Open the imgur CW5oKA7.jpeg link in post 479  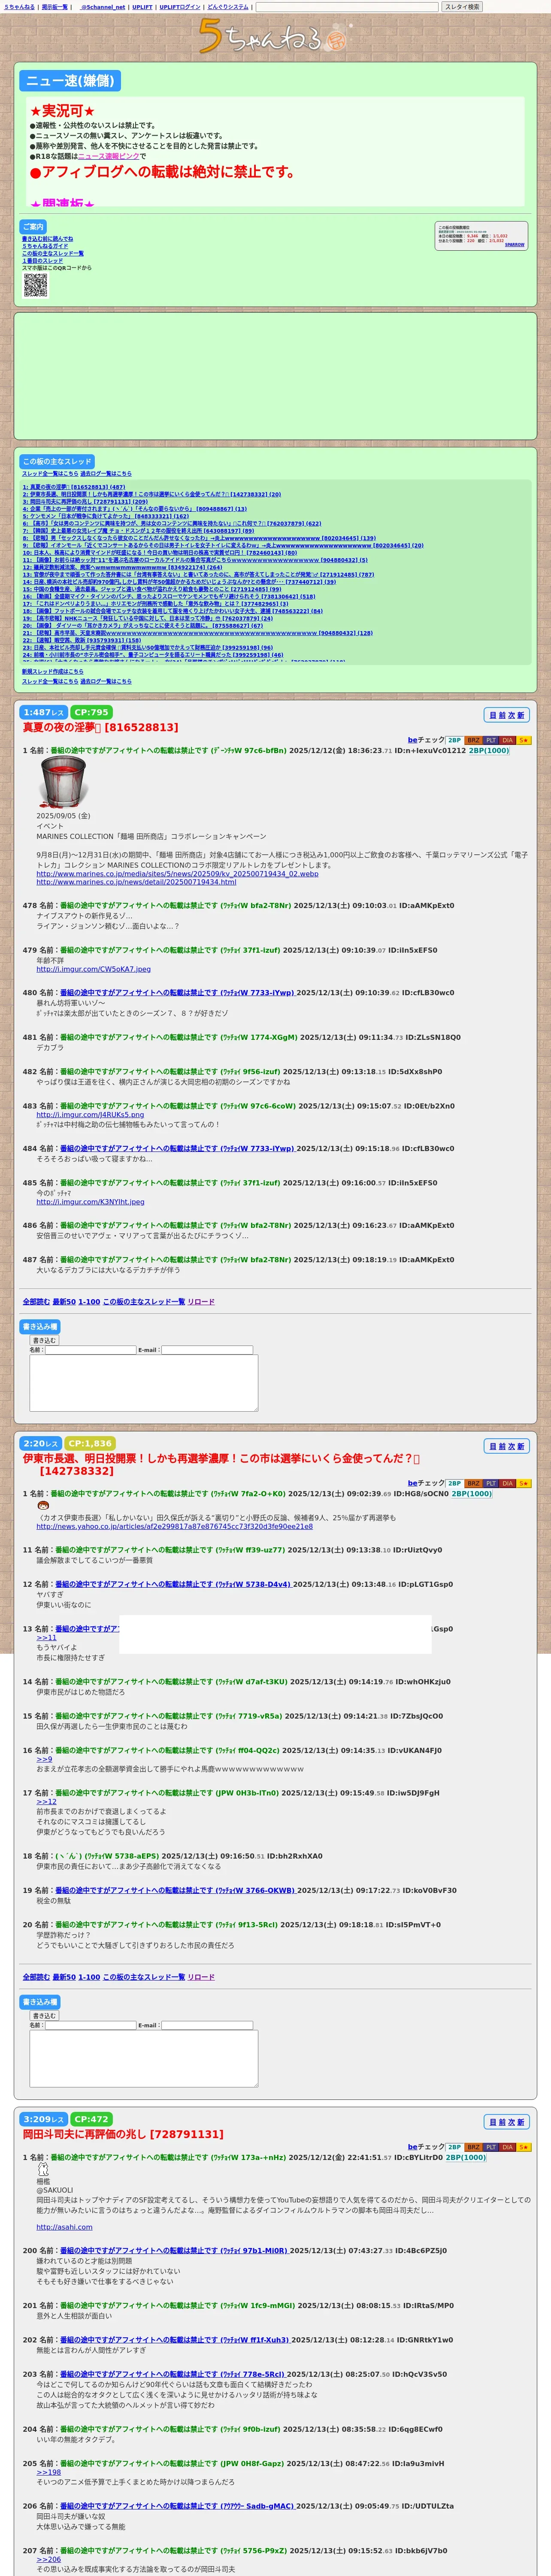[x=94, y=969]
